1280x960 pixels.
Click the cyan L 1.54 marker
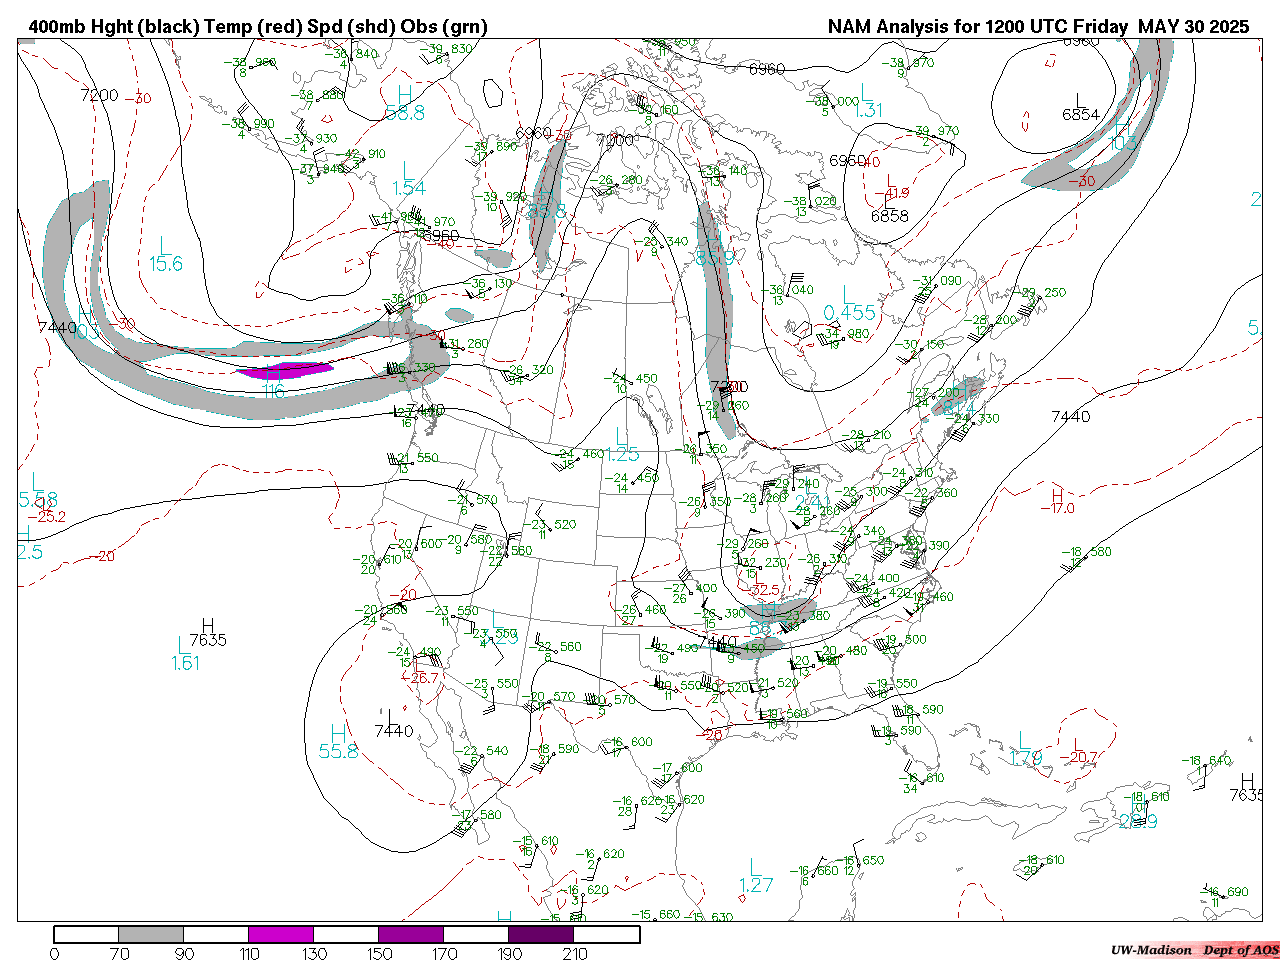pyautogui.click(x=408, y=180)
